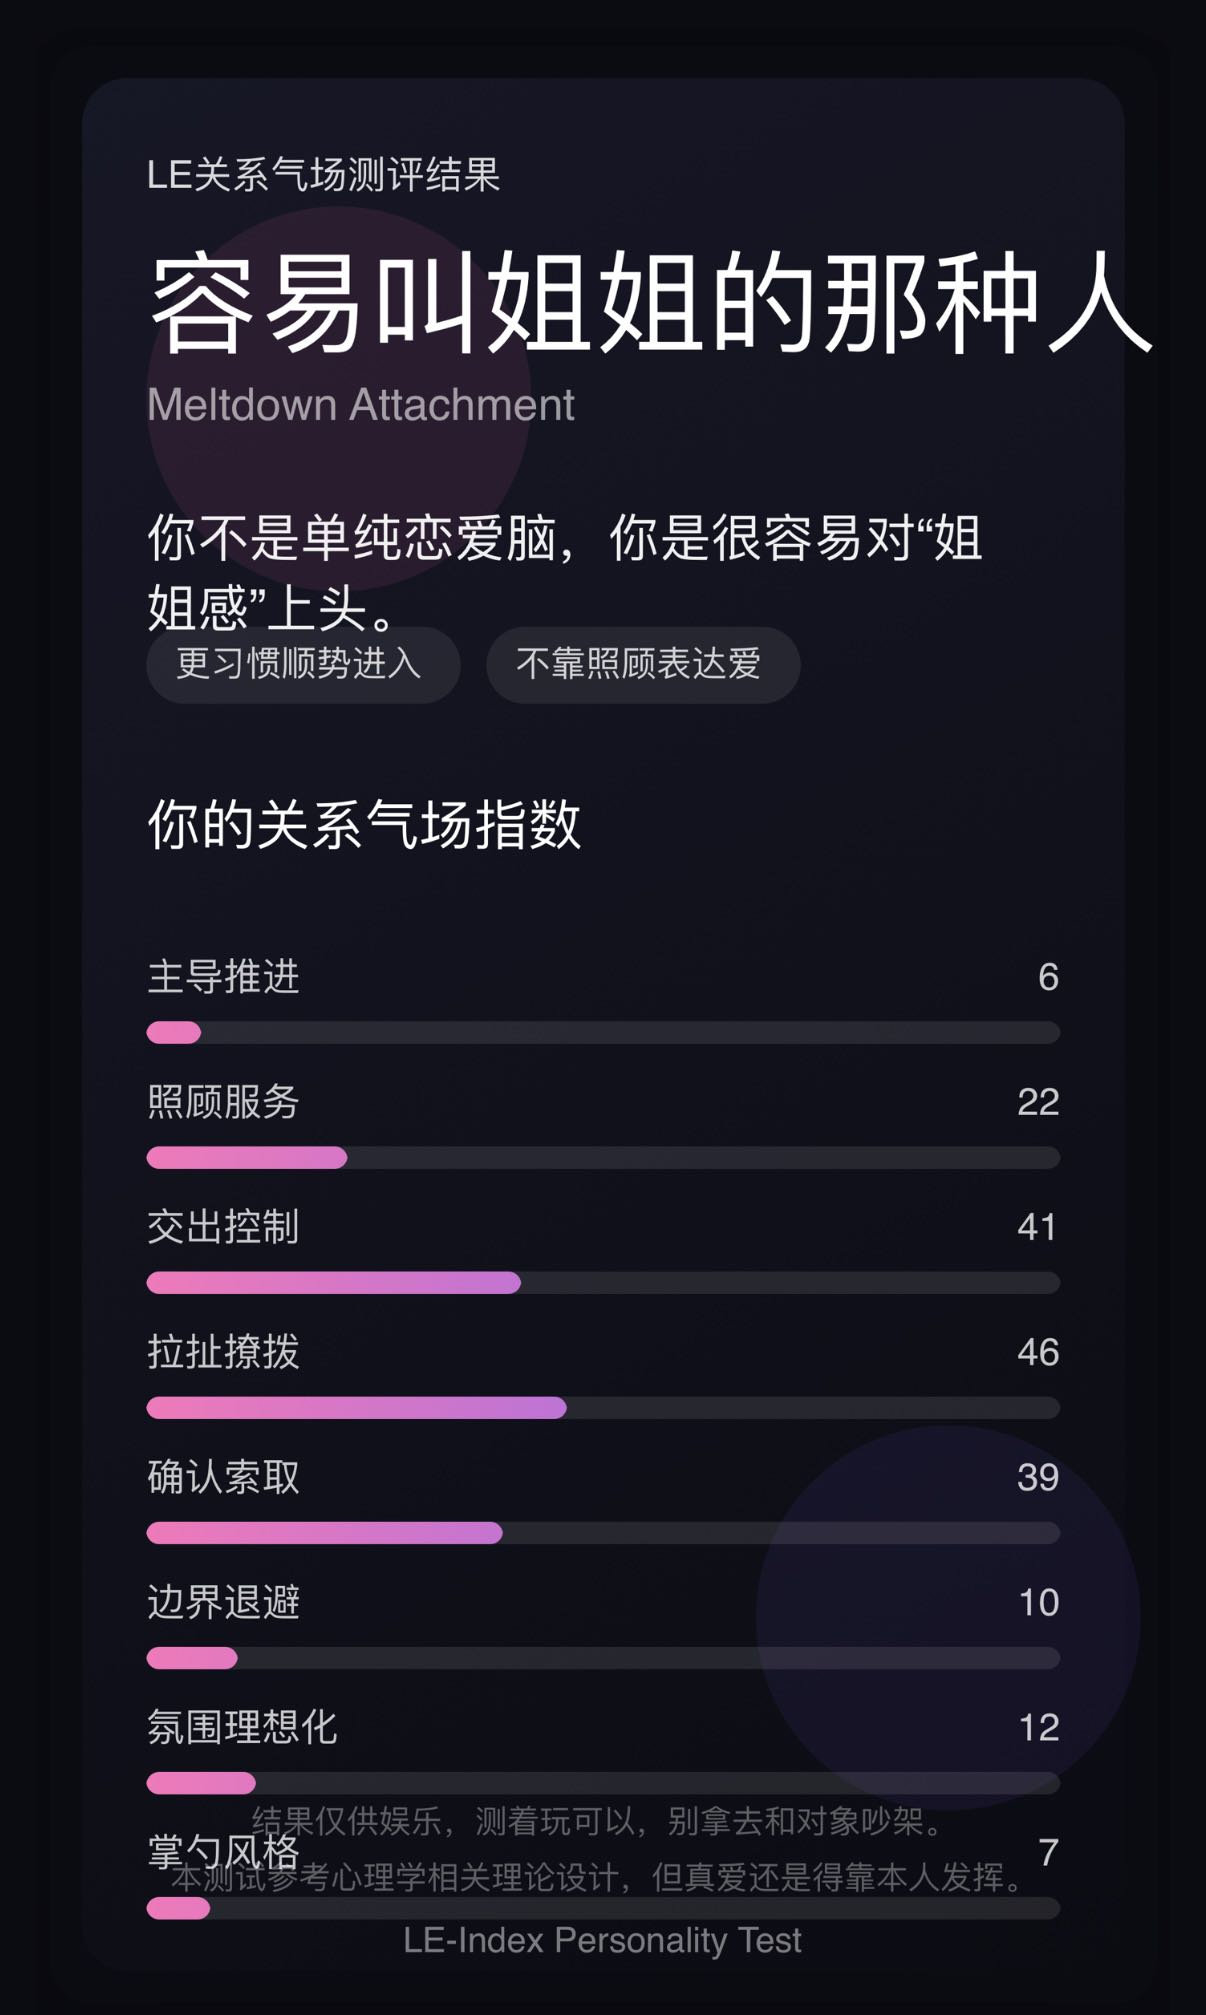Click the Meltdown Attachment subtitle

pyautogui.click(x=361, y=405)
